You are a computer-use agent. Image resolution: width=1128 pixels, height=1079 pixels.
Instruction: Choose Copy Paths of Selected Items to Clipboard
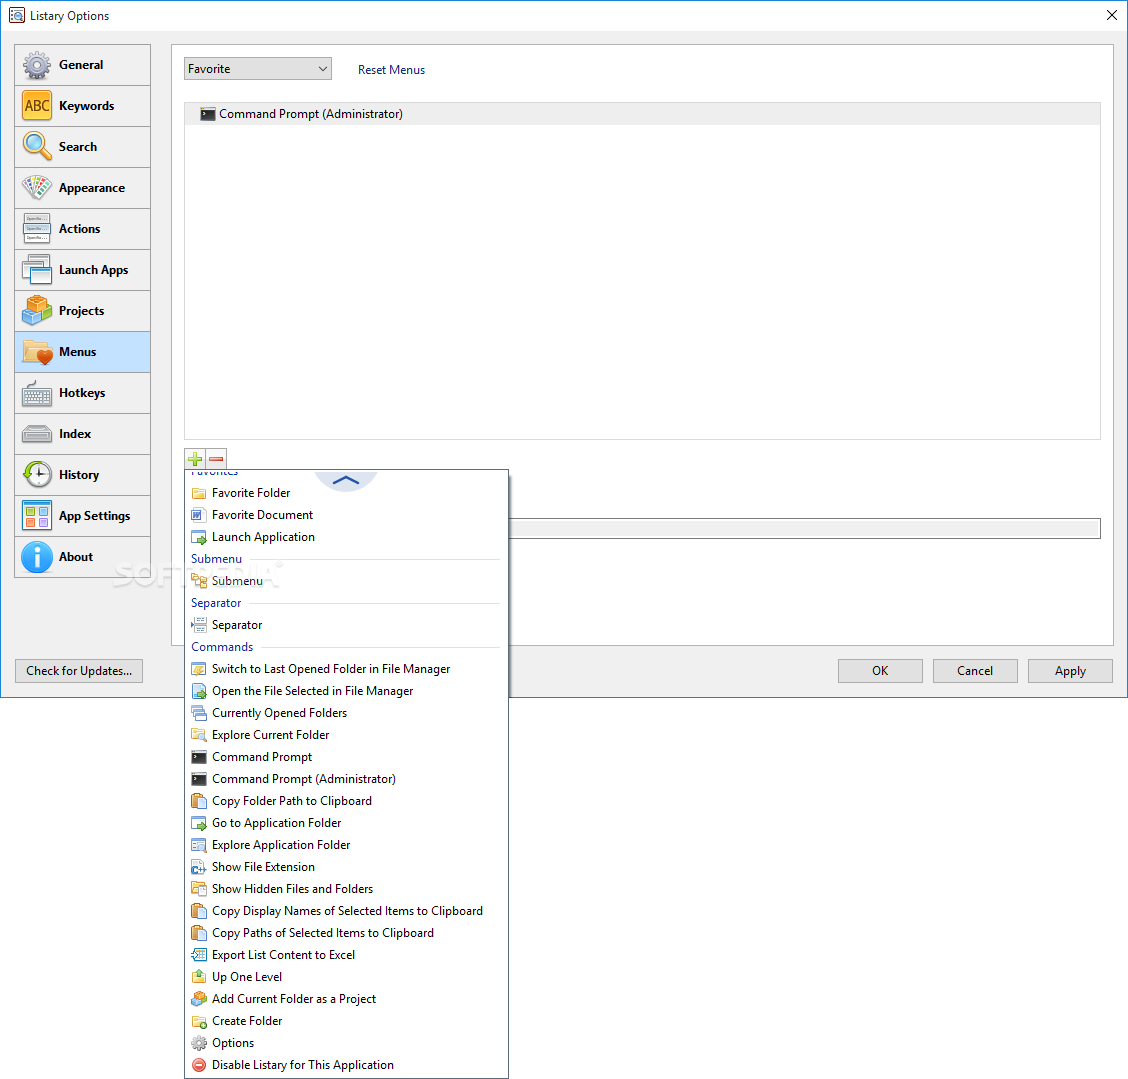pos(346,933)
